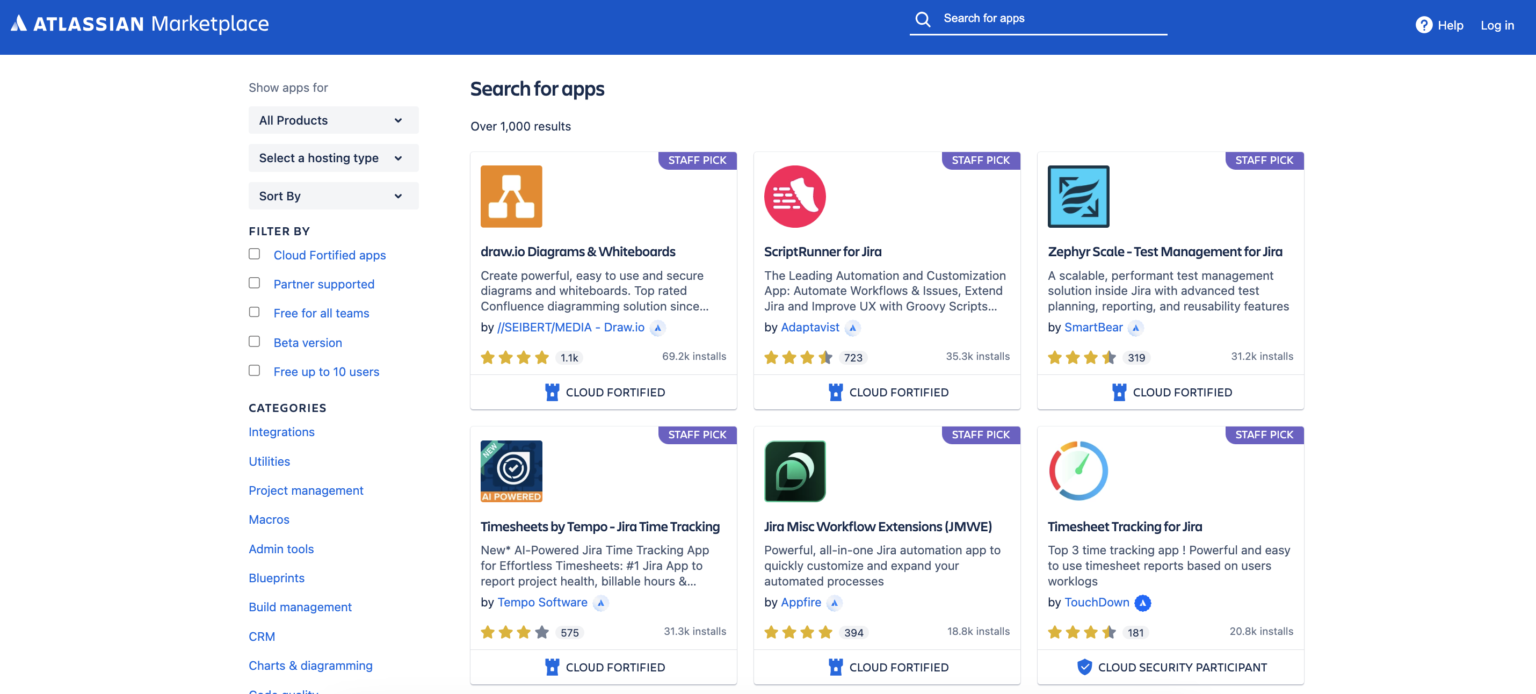Click the Zephyr Scale - Test Management title
Image resolution: width=1536 pixels, height=694 pixels.
click(x=1165, y=252)
